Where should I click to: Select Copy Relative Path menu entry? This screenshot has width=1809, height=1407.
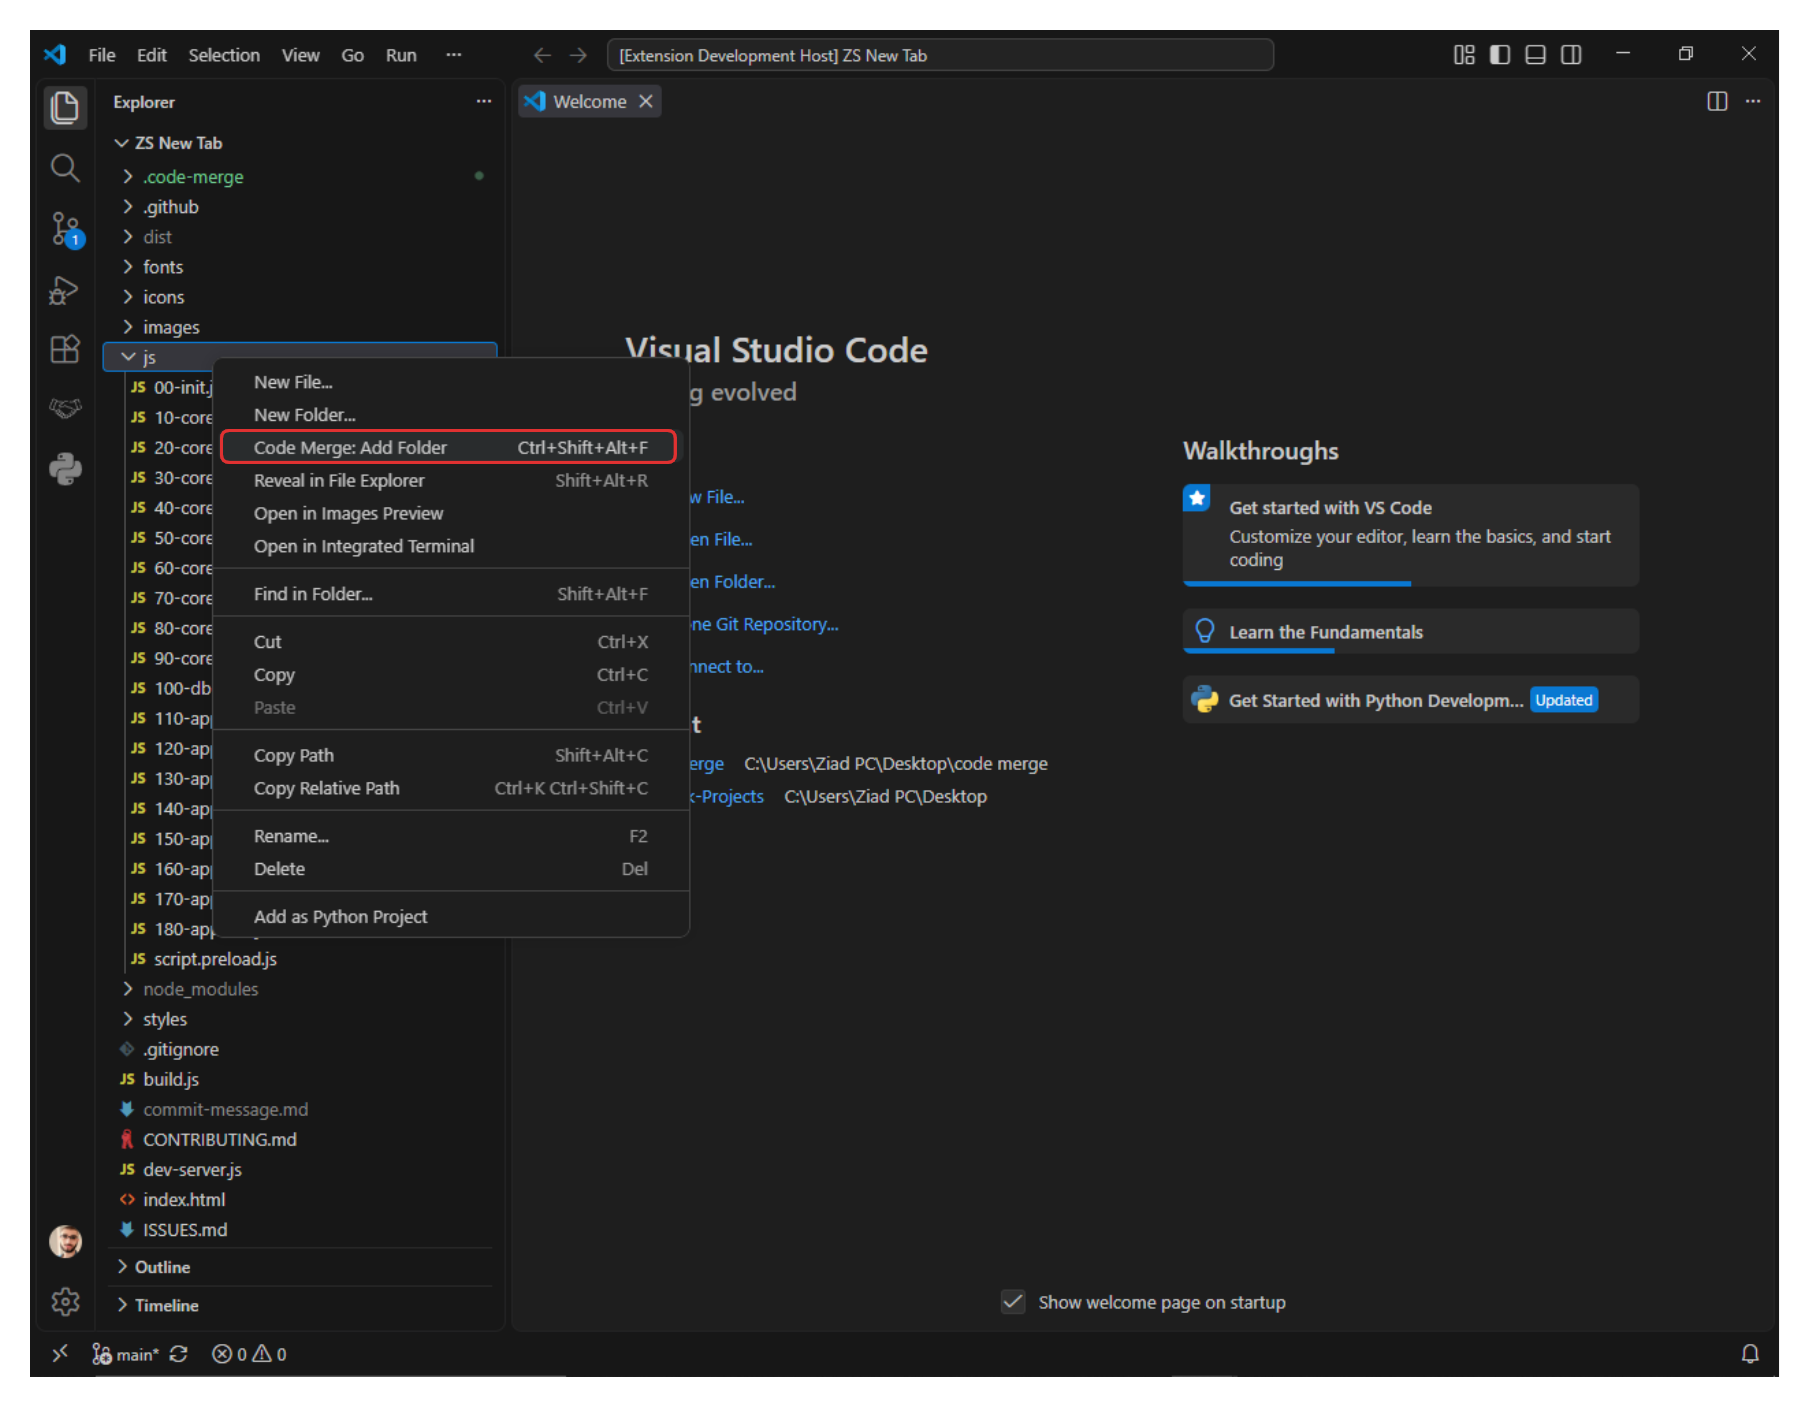(451, 788)
